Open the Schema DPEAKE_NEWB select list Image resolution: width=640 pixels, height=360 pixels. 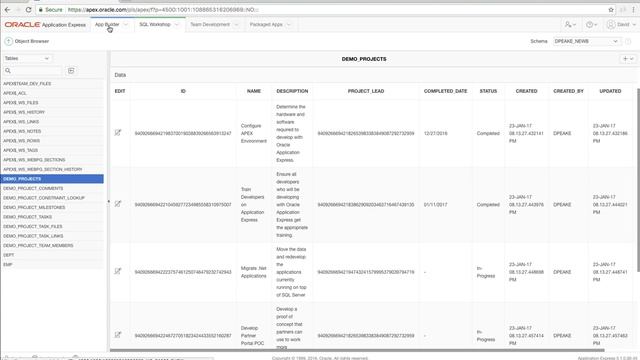[586, 41]
